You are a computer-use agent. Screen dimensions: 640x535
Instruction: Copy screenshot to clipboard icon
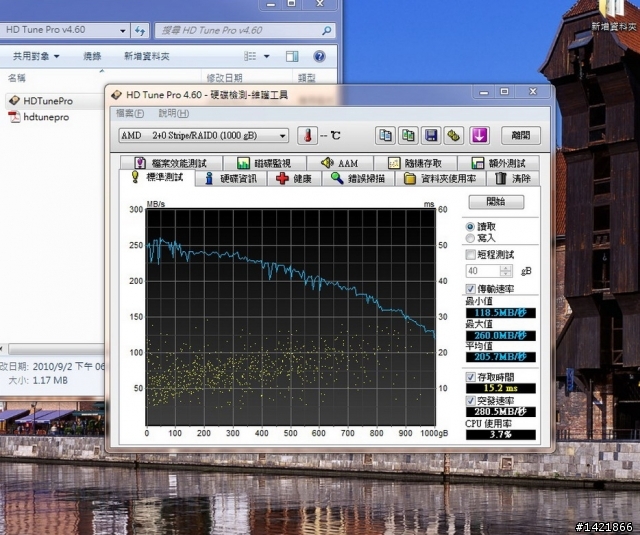pos(408,135)
